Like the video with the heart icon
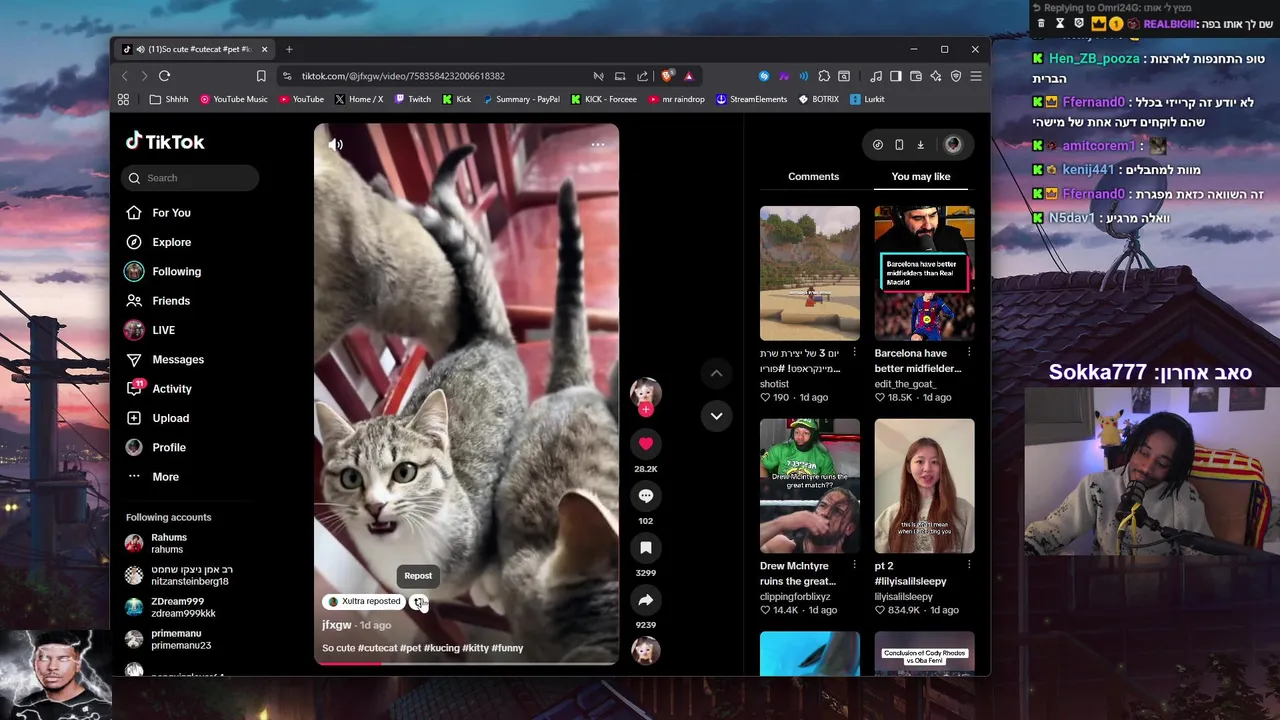The width and height of the screenshot is (1280, 720). pos(646,443)
